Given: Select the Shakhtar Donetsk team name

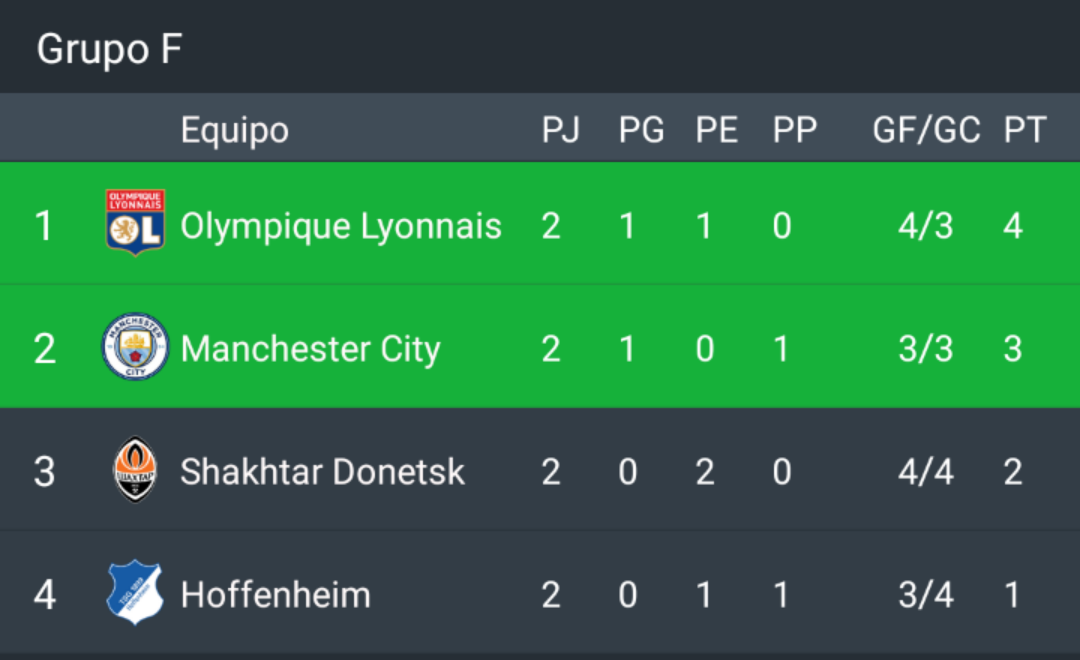Looking at the screenshot, I should pyautogui.click(x=322, y=472).
